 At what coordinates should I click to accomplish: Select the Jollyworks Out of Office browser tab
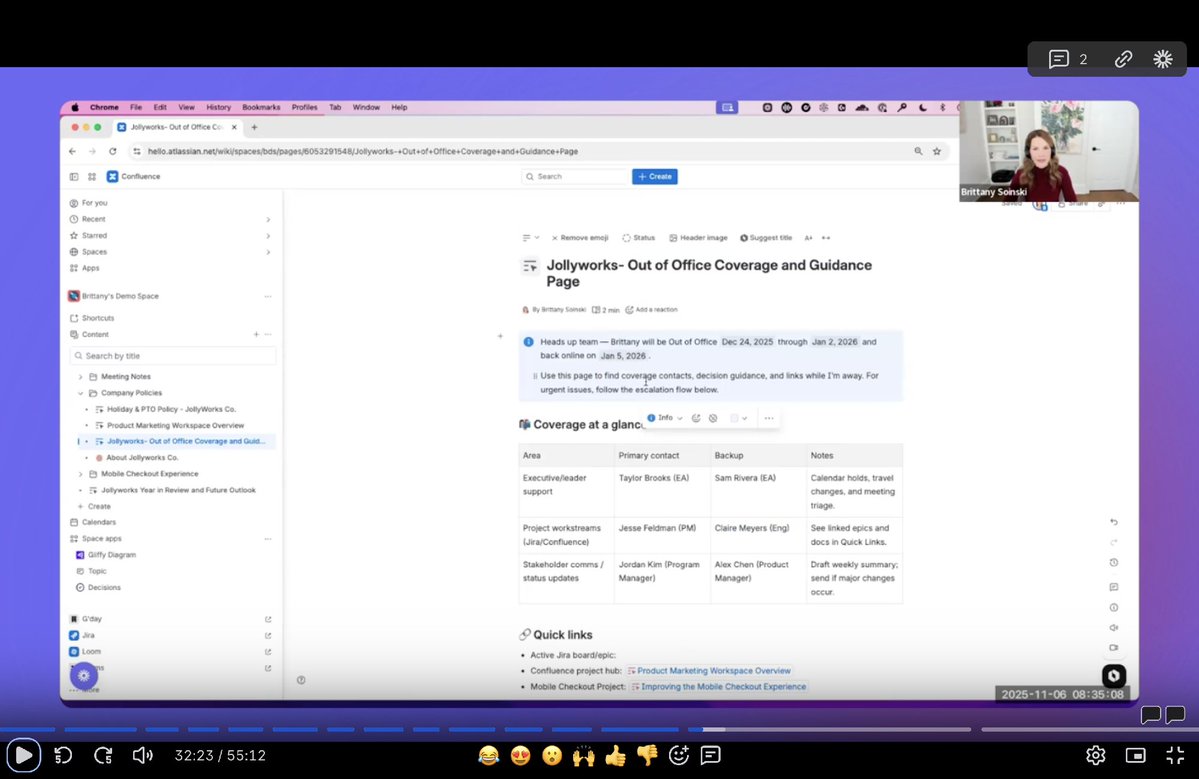(x=177, y=127)
